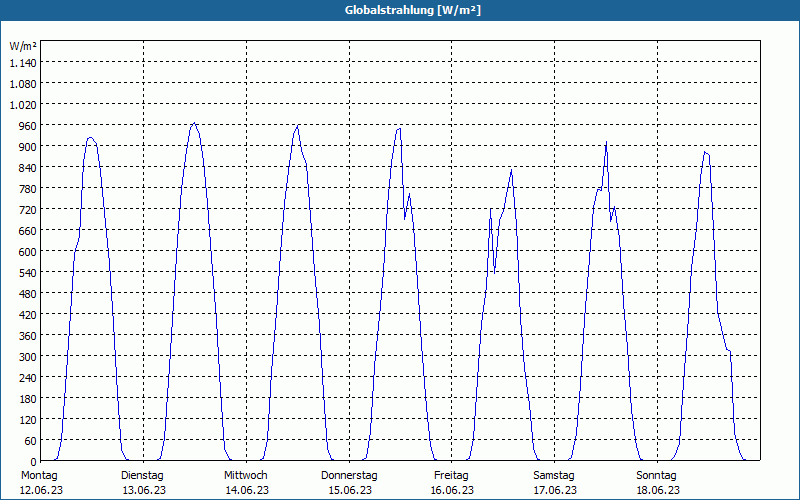Click the 480 y-axis label
The height and width of the screenshot is (500, 800).
28,294
